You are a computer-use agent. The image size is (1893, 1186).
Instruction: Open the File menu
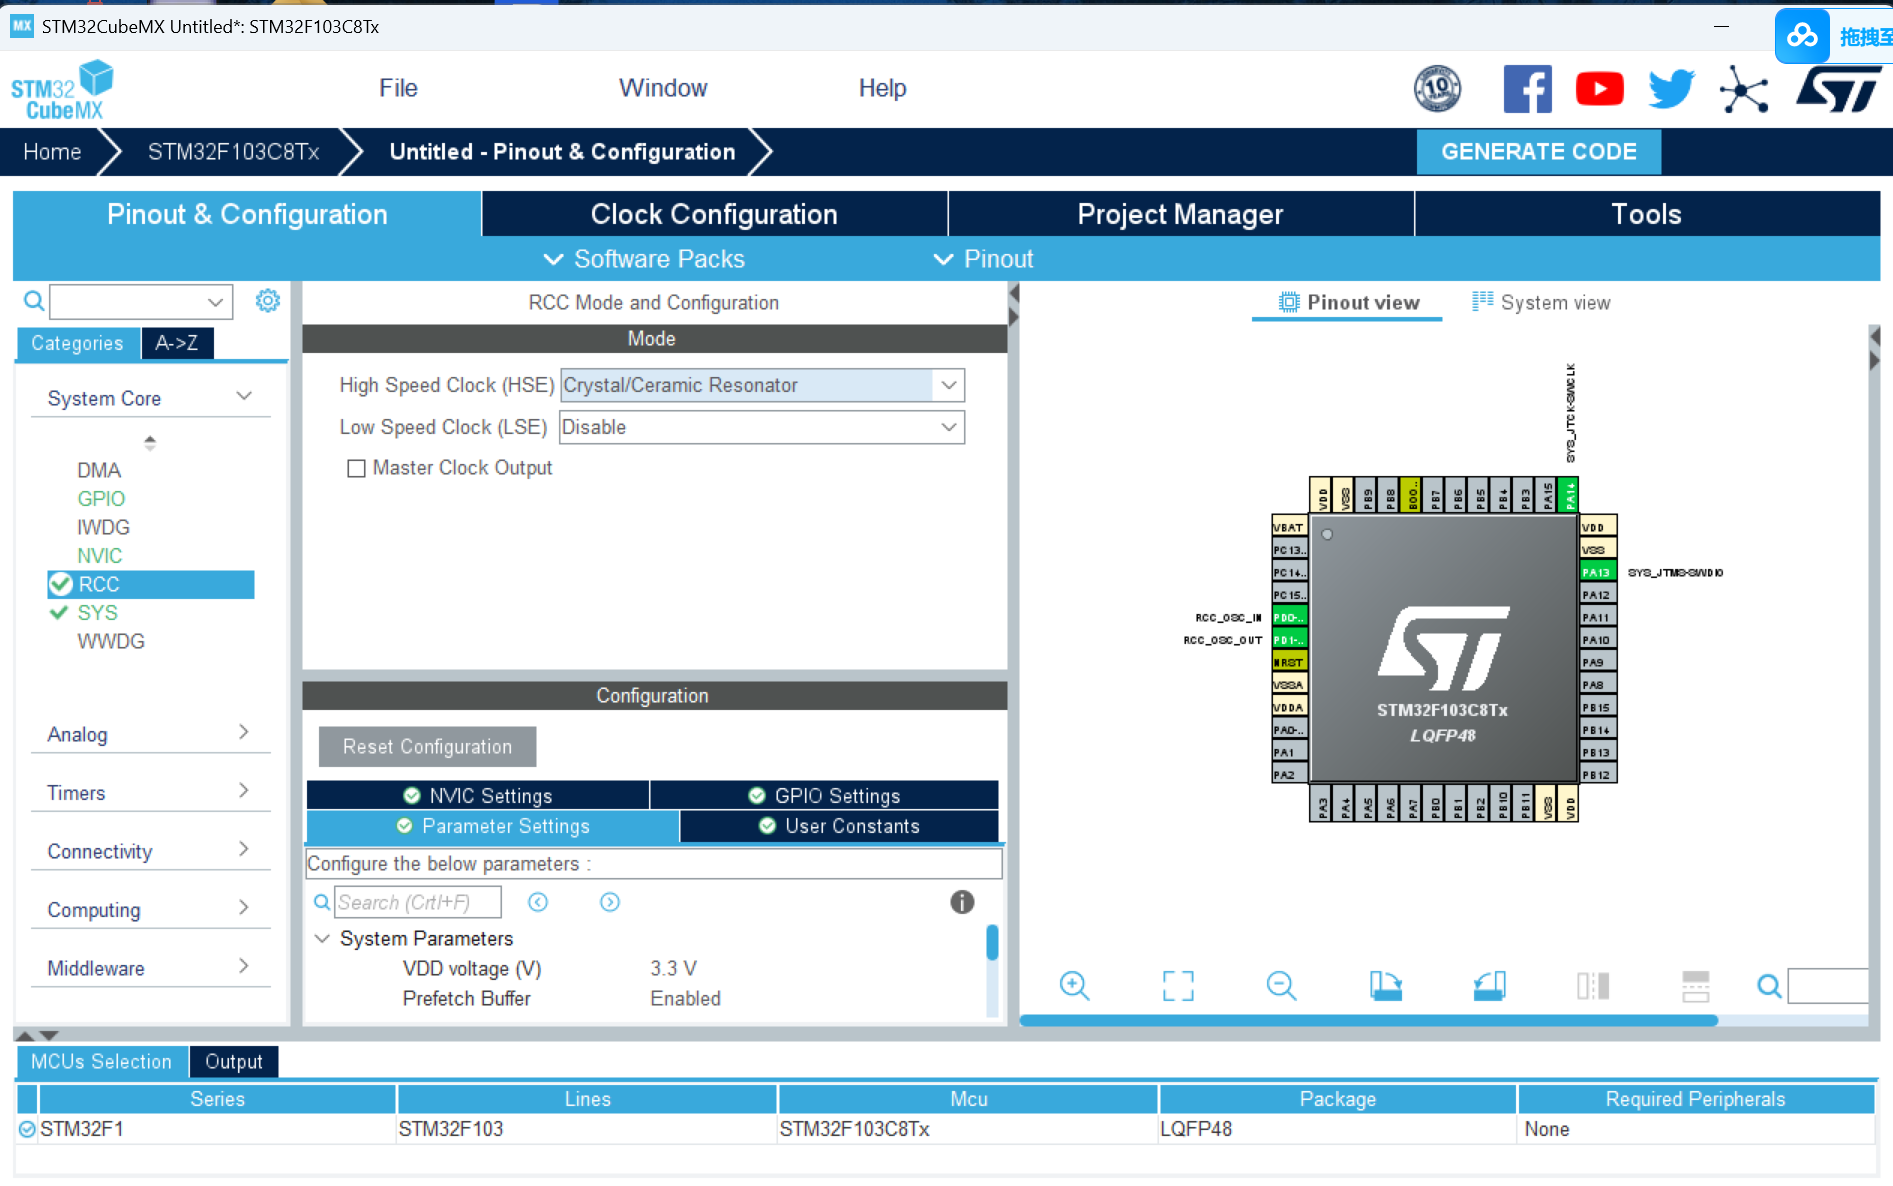tap(398, 88)
